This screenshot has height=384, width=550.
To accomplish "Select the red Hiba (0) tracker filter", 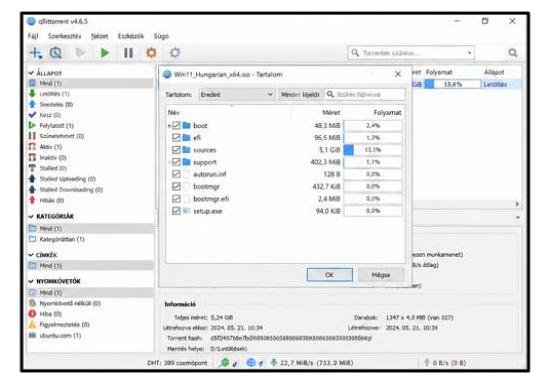I will (x=45, y=314).
